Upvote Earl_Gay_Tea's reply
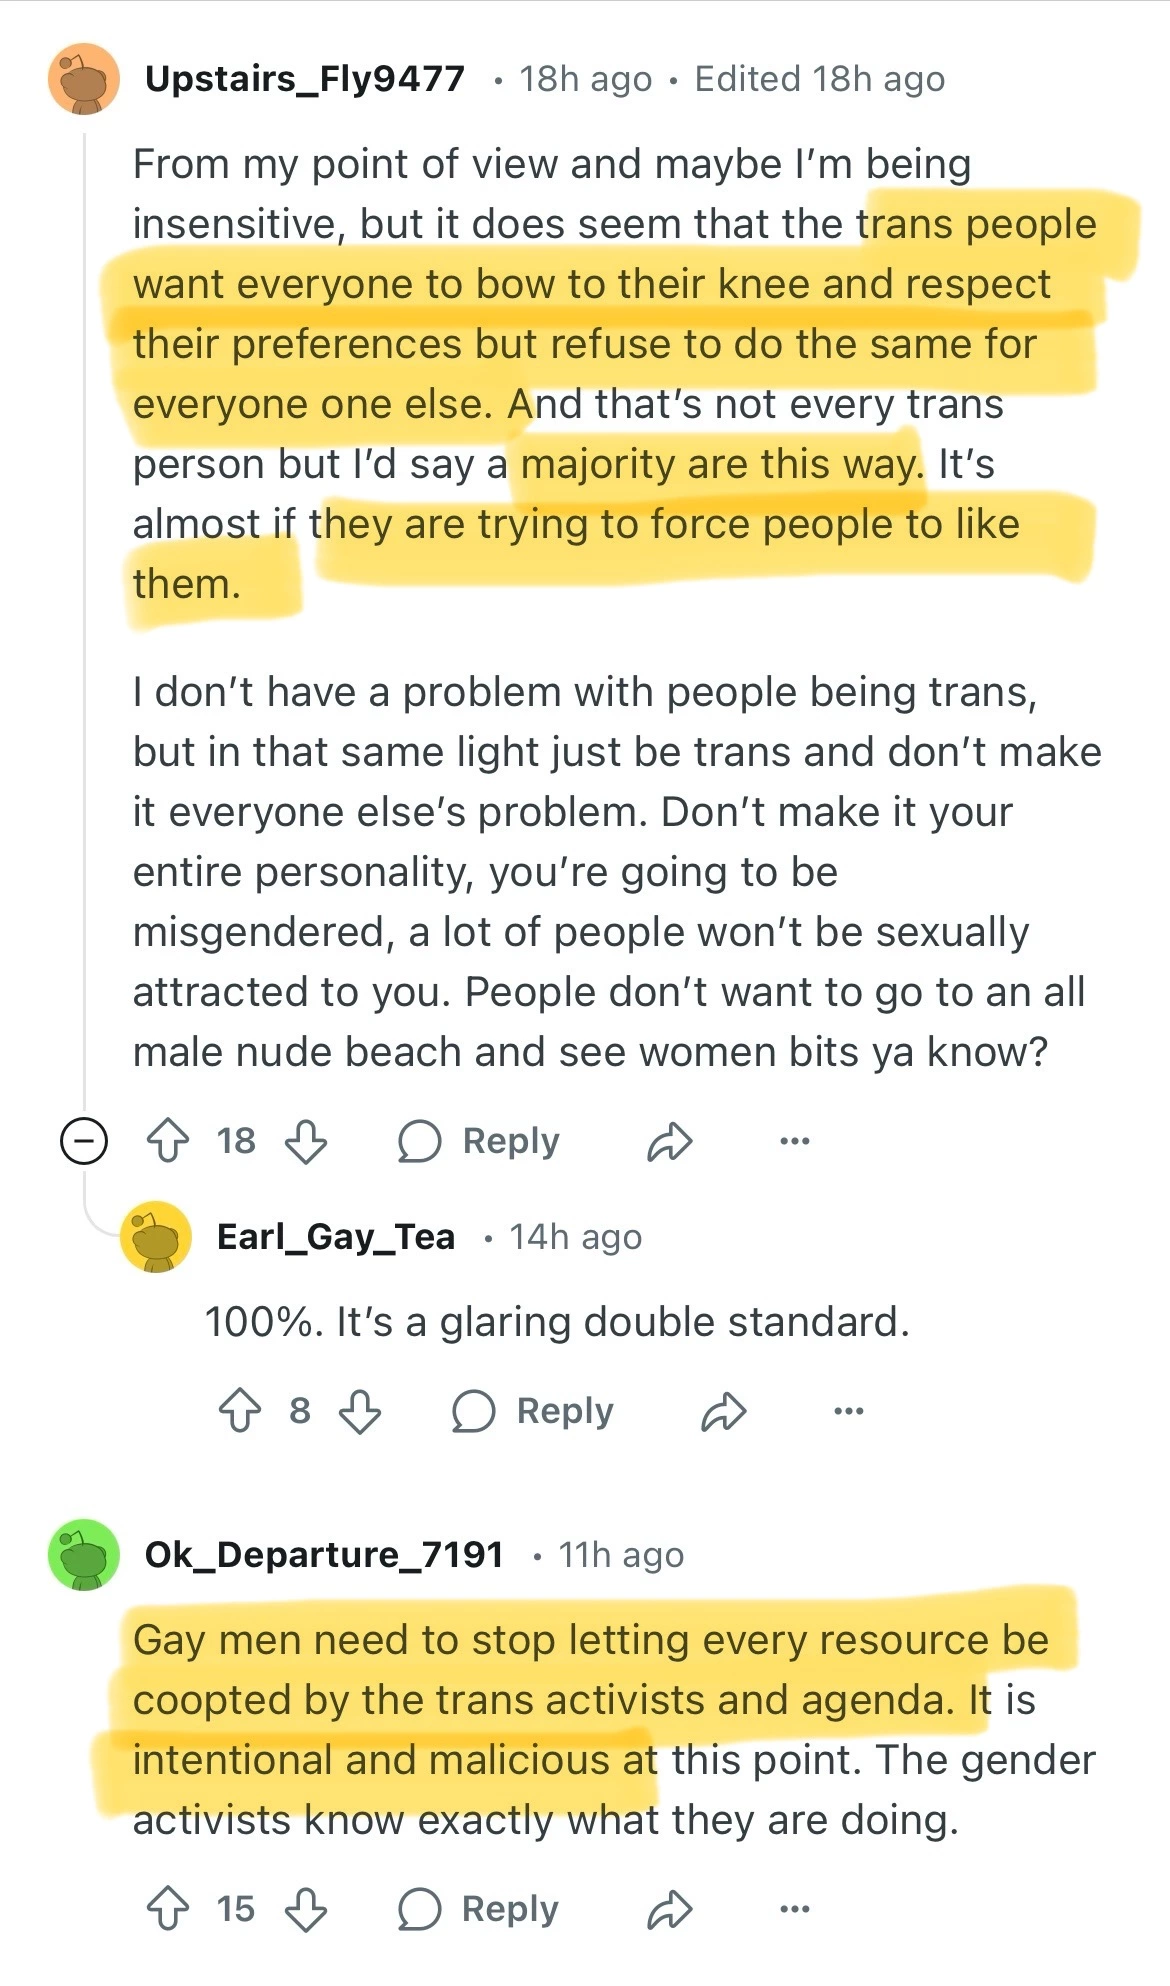The width and height of the screenshot is (1170, 1986). coord(239,1411)
